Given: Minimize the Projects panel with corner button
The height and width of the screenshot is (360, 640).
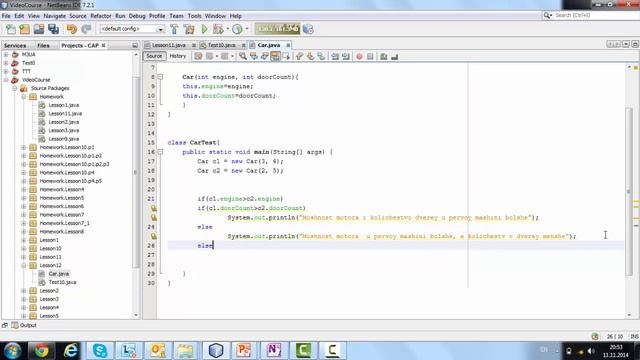Looking at the screenshot, I should coord(135,45).
